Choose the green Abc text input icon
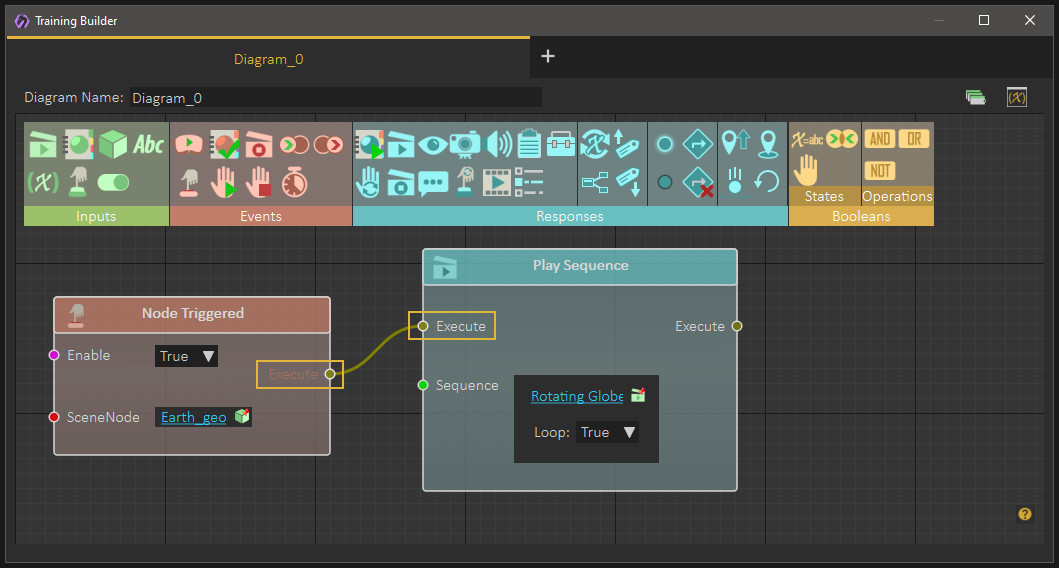1059x568 pixels. click(x=149, y=144)
